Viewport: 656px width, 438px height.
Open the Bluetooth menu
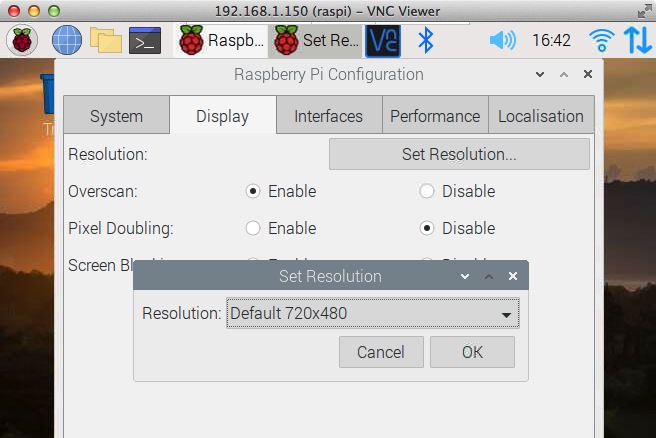pyautogui.click(x=426, y=40)
